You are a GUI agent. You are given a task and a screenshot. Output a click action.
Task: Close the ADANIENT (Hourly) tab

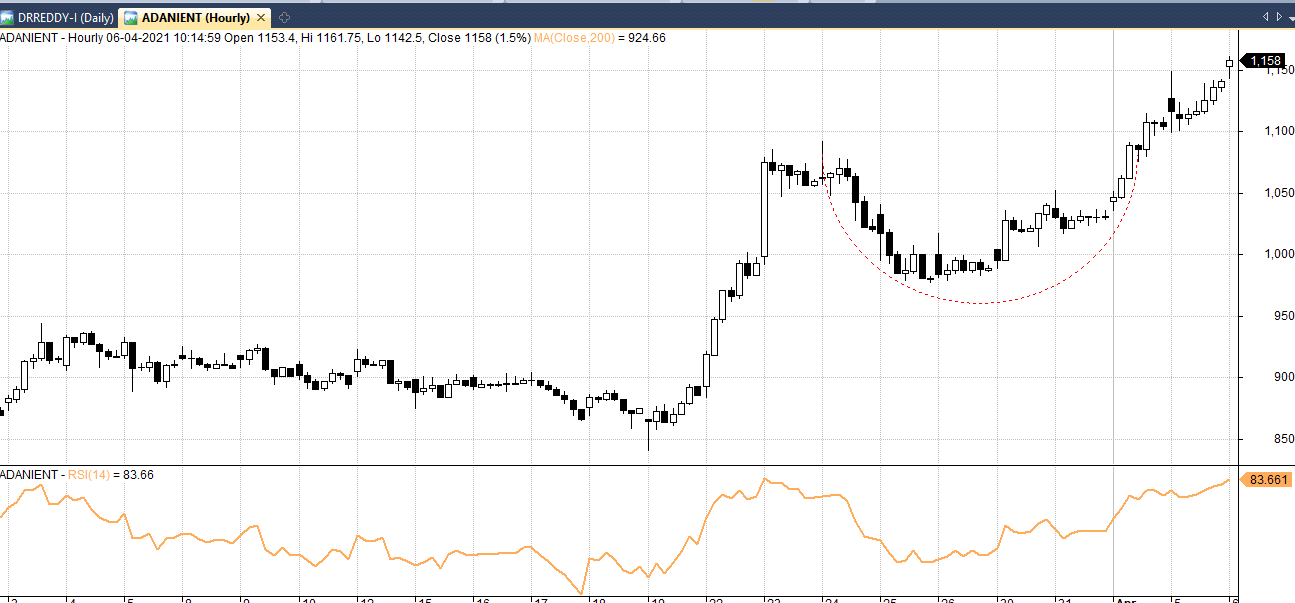coord(262,17)
